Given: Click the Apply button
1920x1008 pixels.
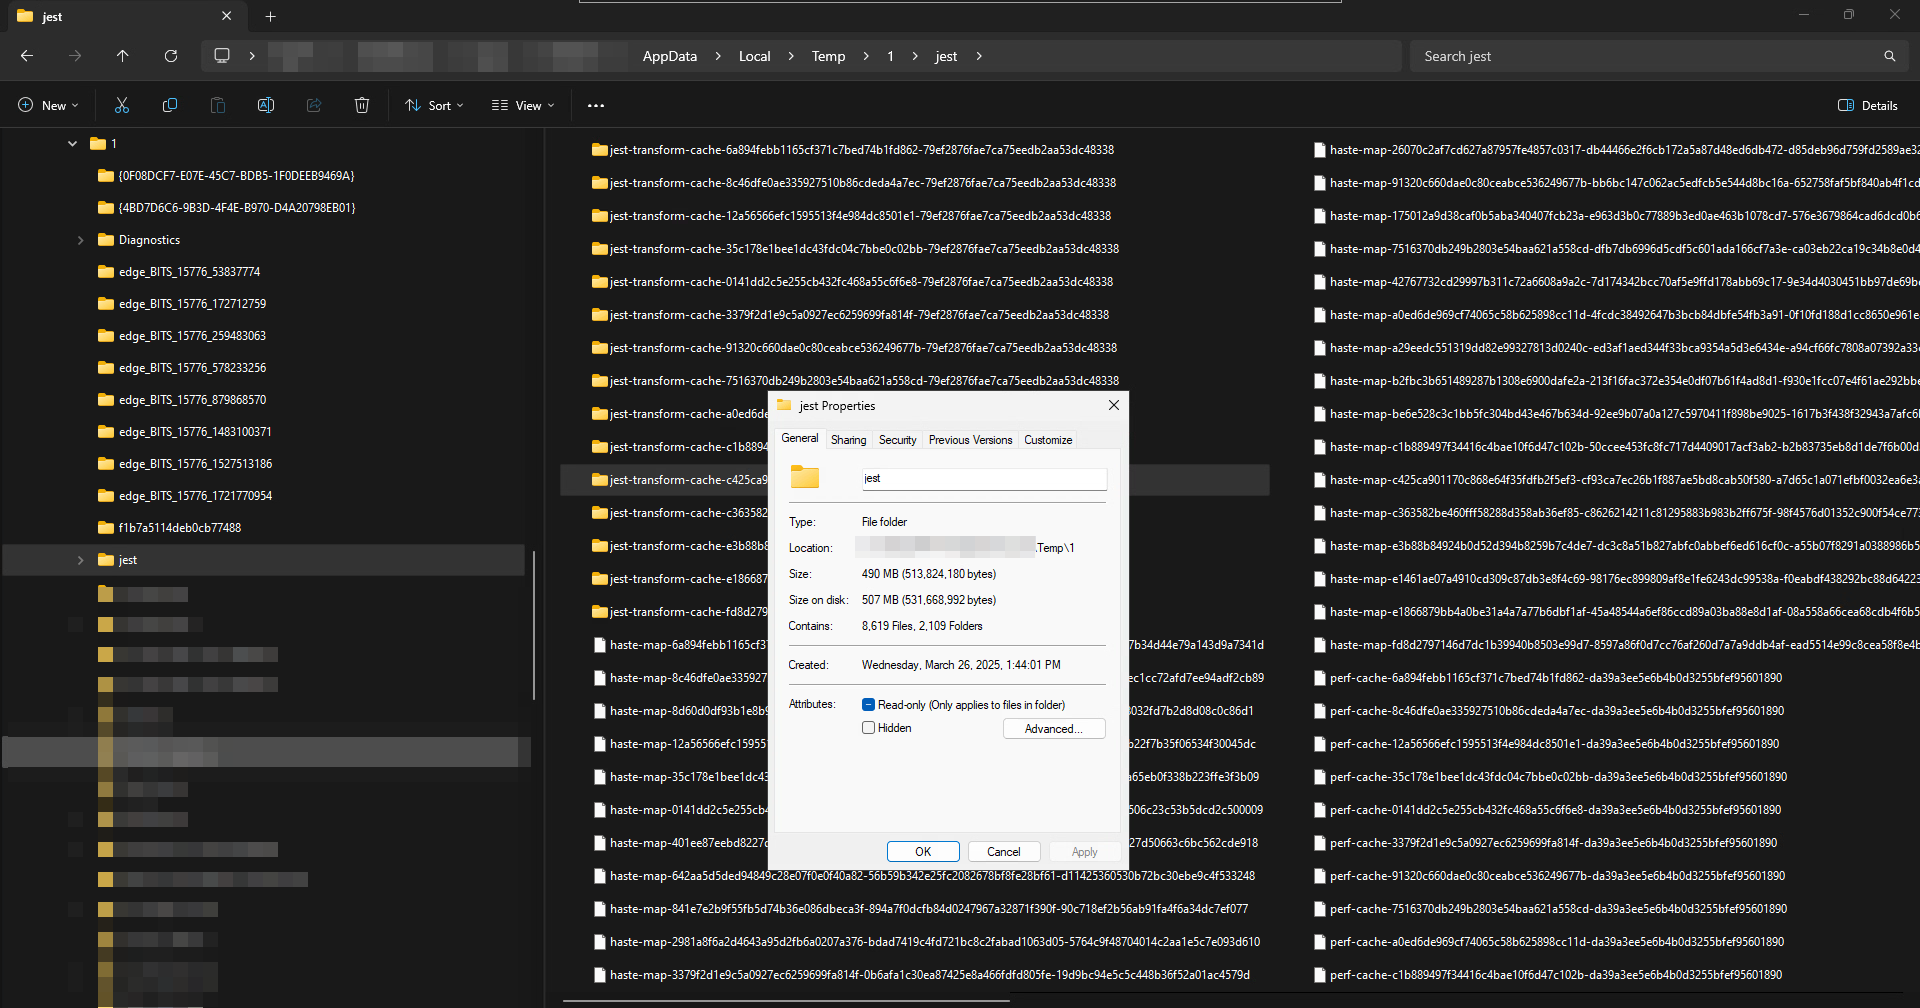Looking at the screenshot, I should point(1085,852).
